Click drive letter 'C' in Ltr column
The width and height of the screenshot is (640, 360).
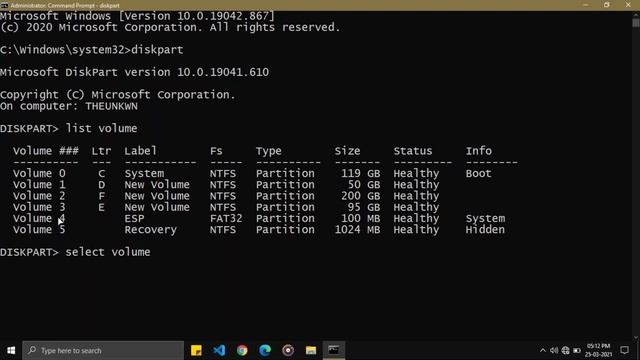click(101, 173)
